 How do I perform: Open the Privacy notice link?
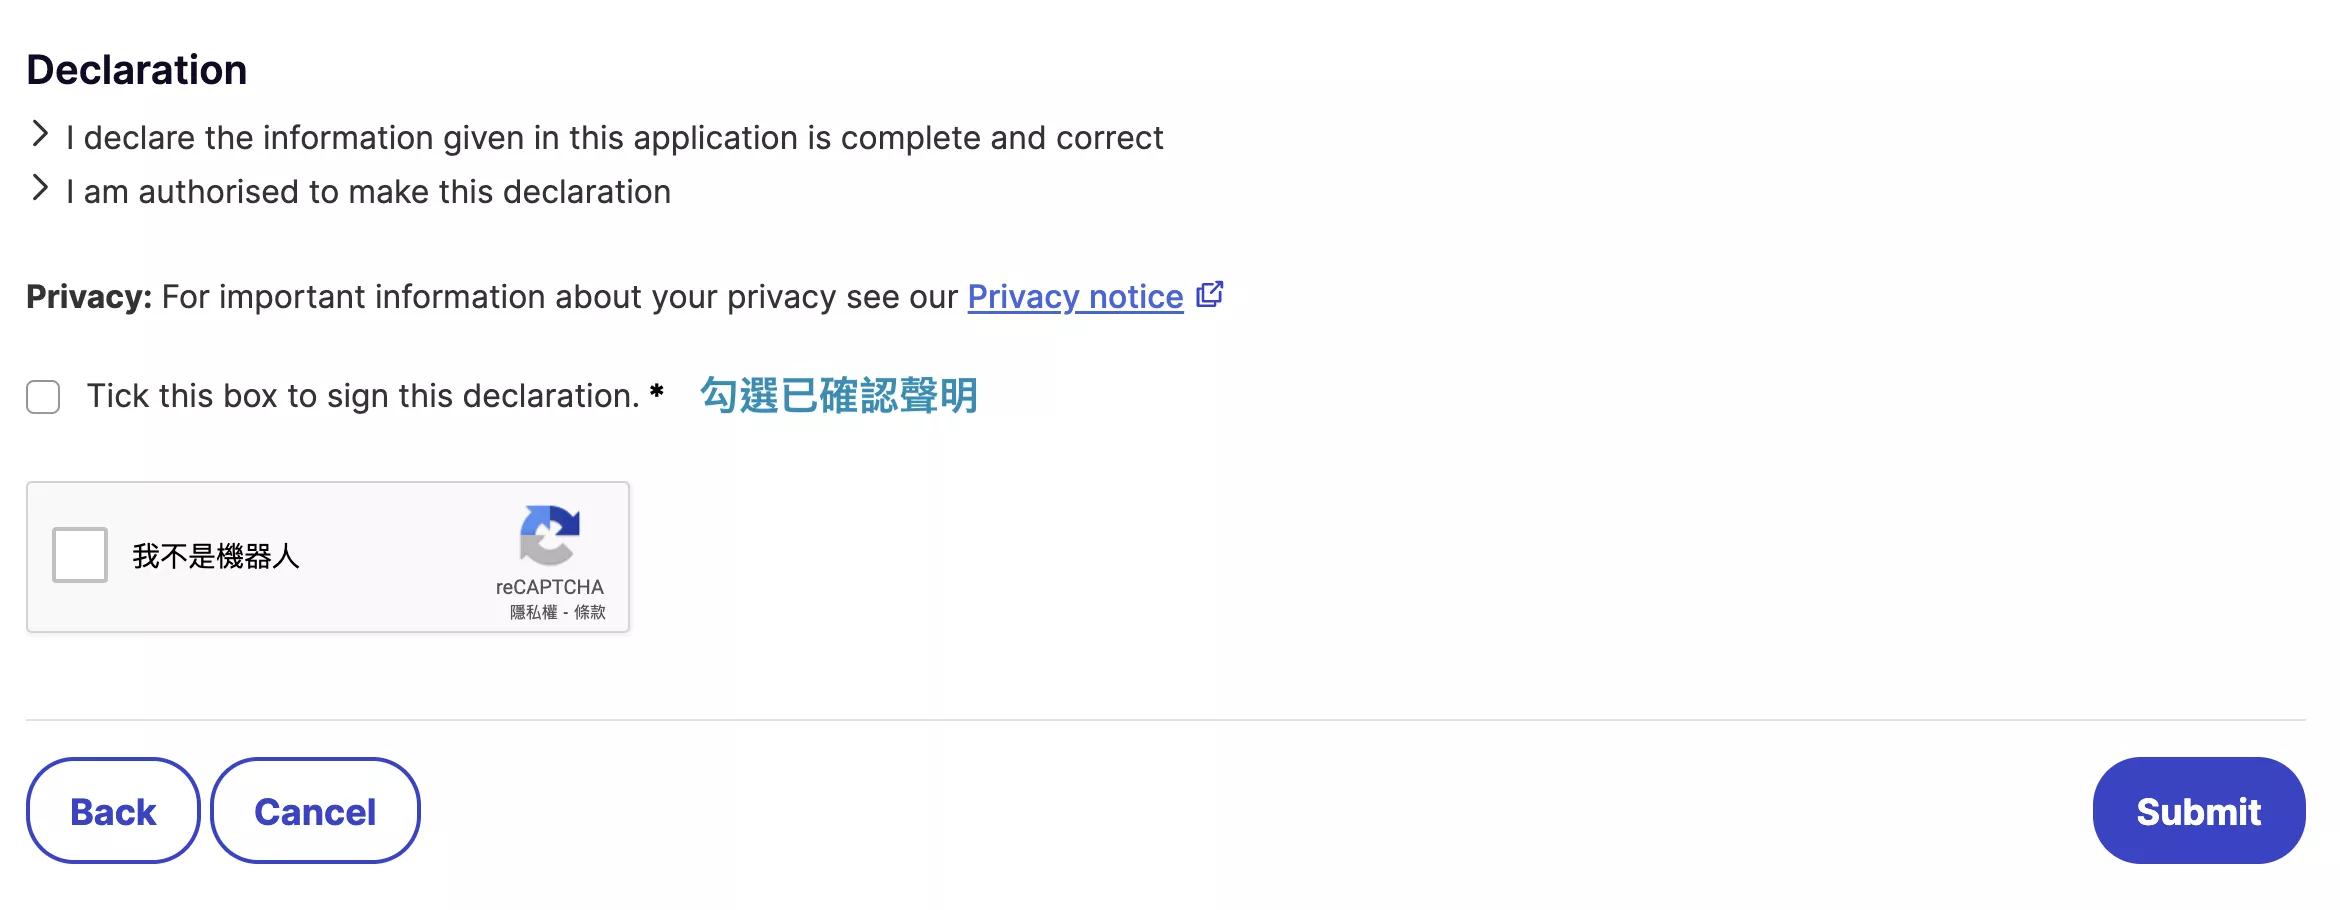point(1075,297)
